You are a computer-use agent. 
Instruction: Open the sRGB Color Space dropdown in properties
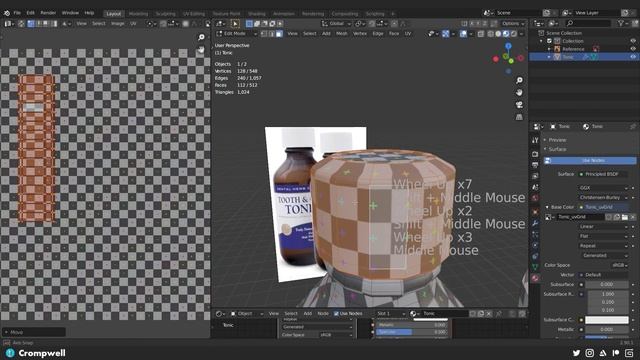620,265
